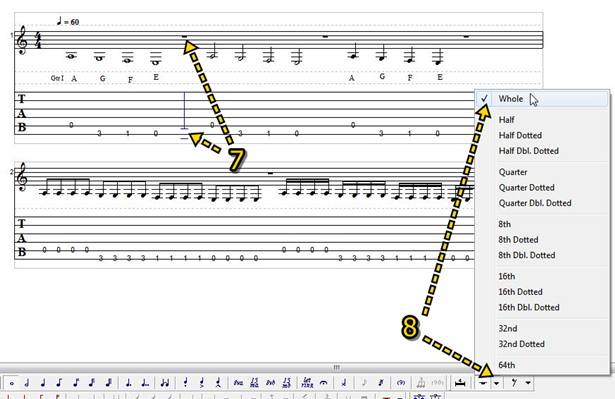Open the rest duration dropdown arrow
Image resolution: width=615 pixels, height=399 pixels.
pos(497,383)
